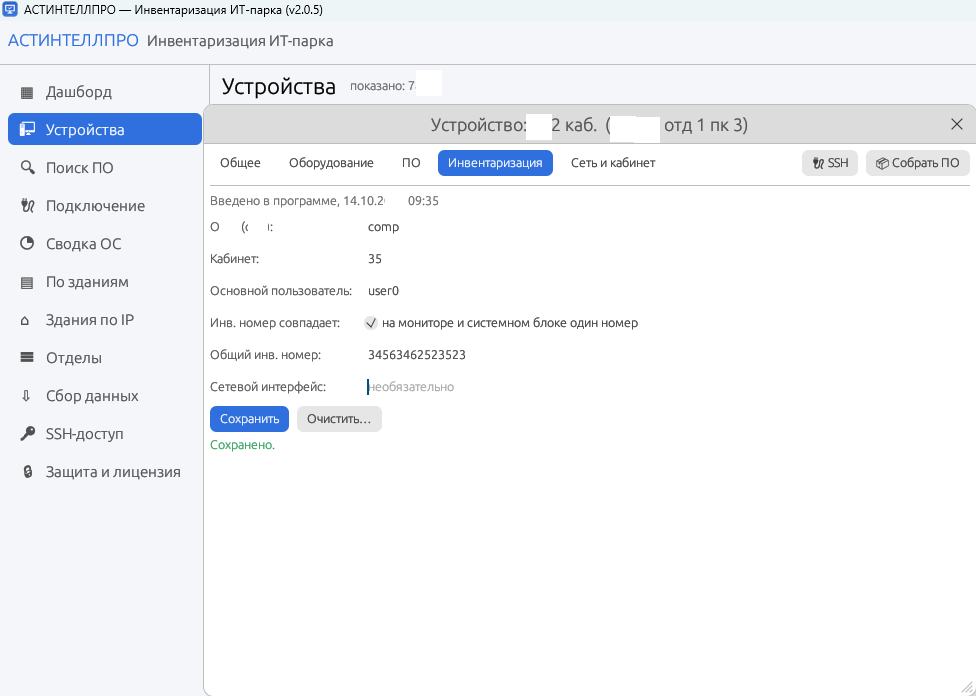The image size is (976, 696).
Task: Open Защита и лицензия in the sidebar
Action: click(105, 473)
